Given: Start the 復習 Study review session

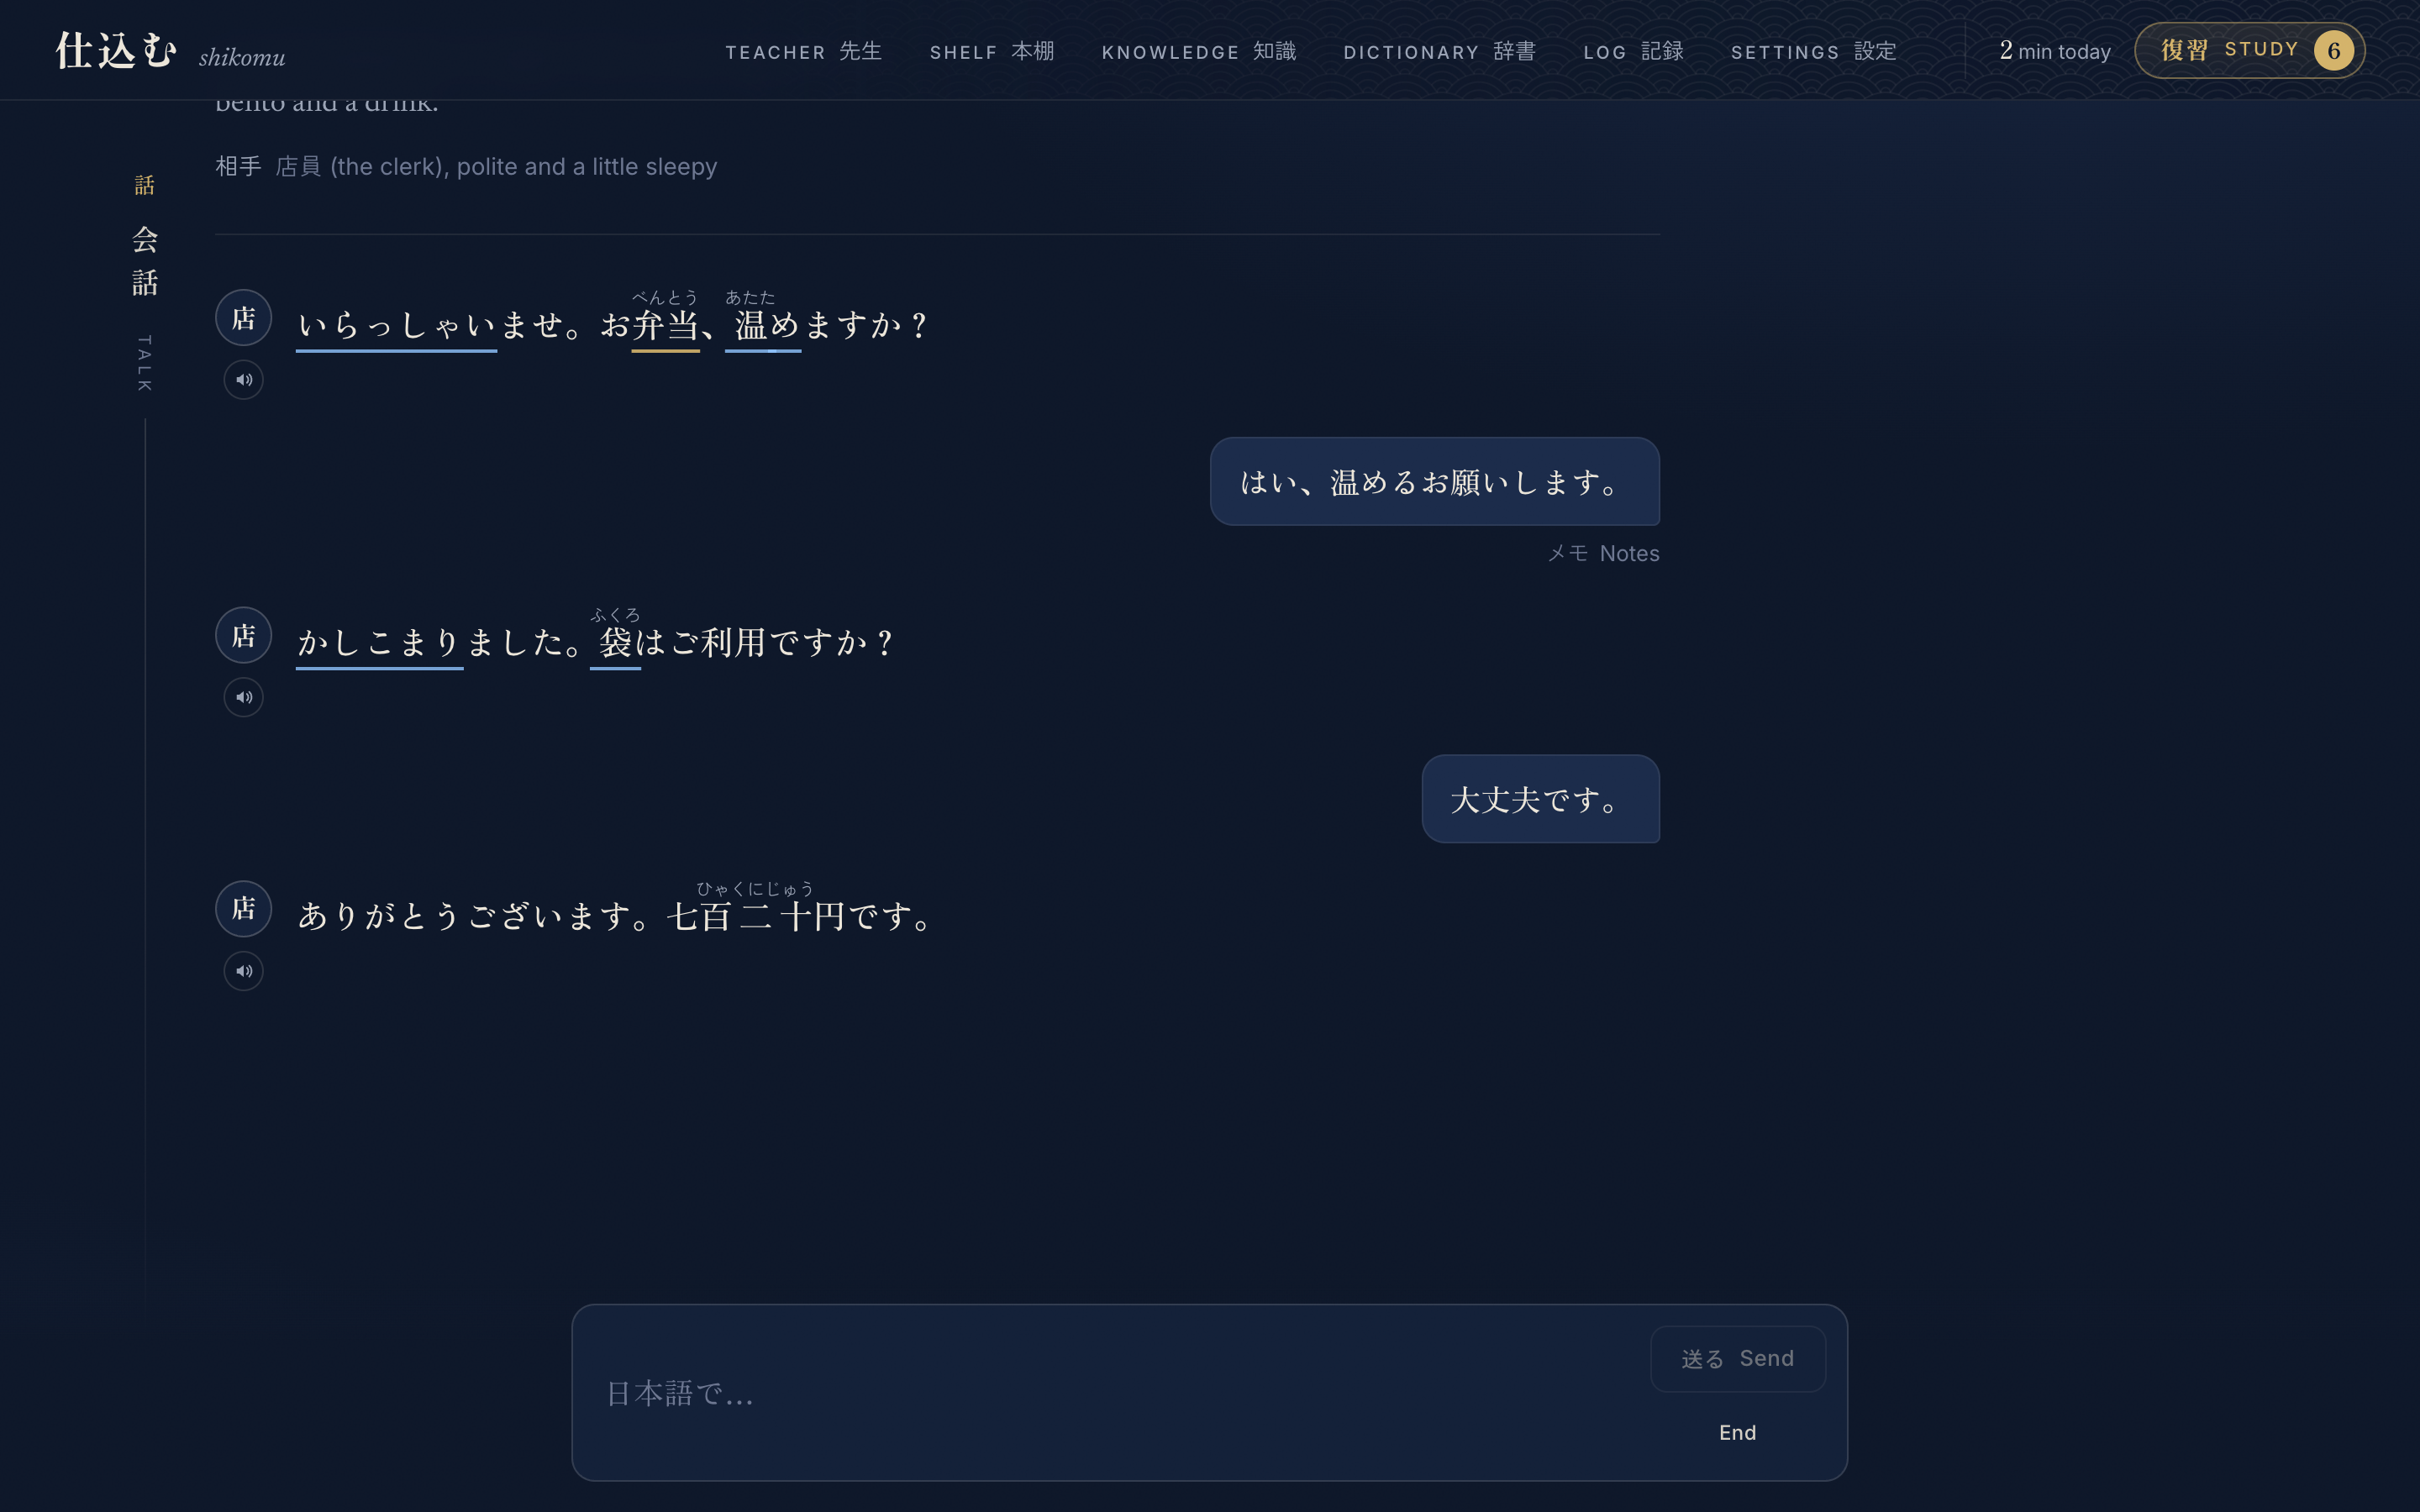Looking at the screenshot, I should pos(2249,50).
